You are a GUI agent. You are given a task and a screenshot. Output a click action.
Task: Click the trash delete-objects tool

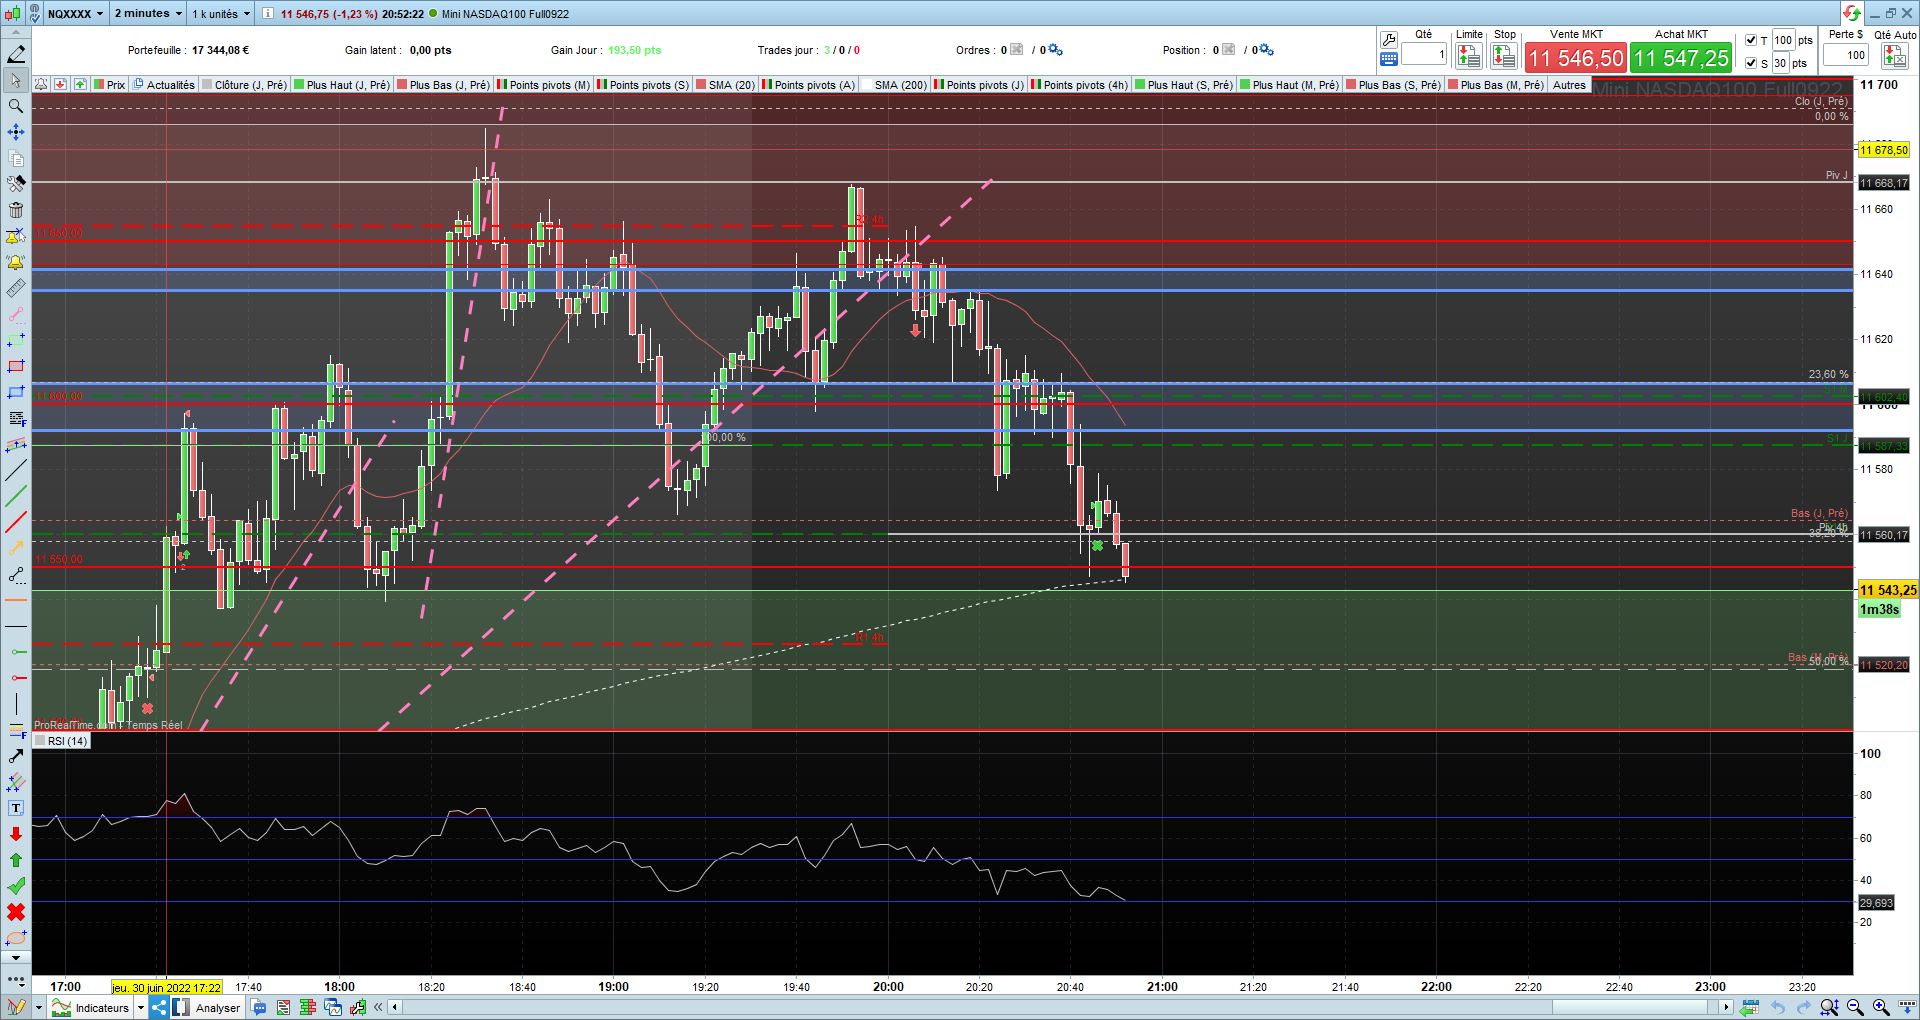[x=16, y=210]
